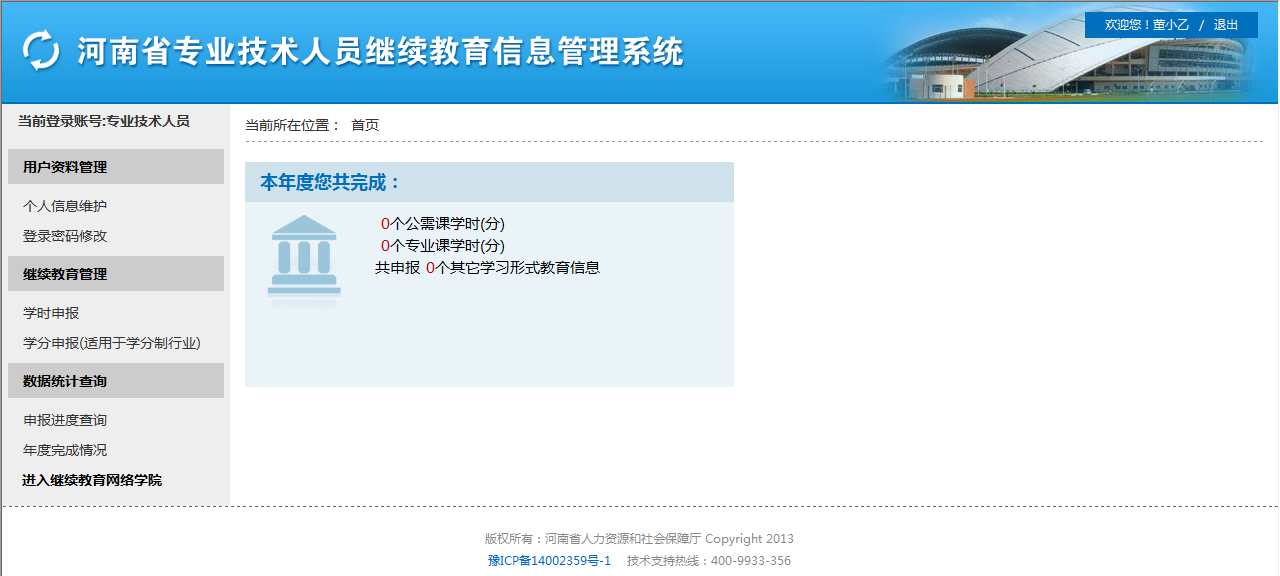Viewport: 1280px width, 576px height.
Task: Collapse the 继续教育管理 section header
Action: (x=115, y=274)
